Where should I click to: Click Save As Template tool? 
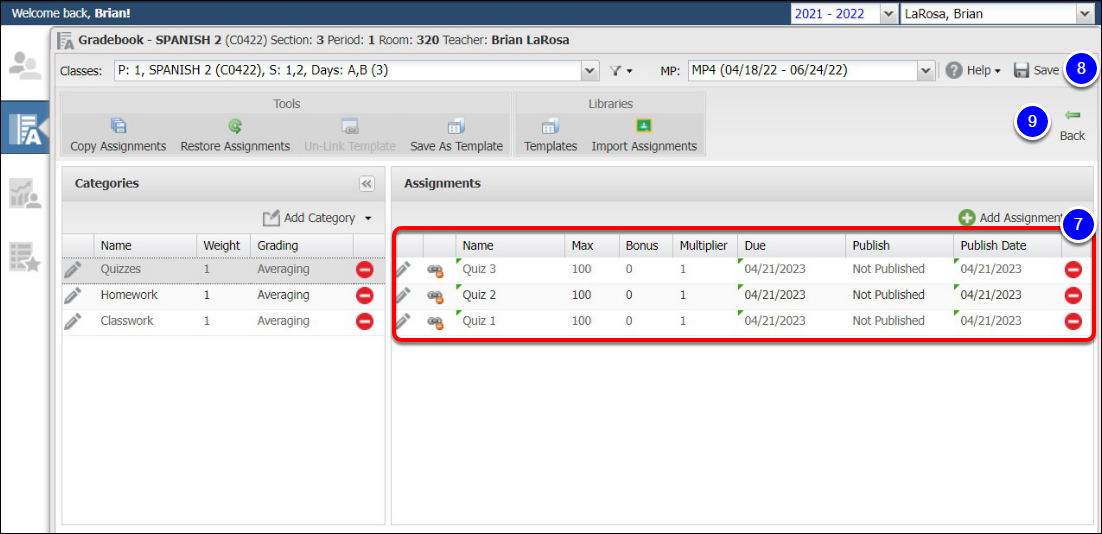457,136
